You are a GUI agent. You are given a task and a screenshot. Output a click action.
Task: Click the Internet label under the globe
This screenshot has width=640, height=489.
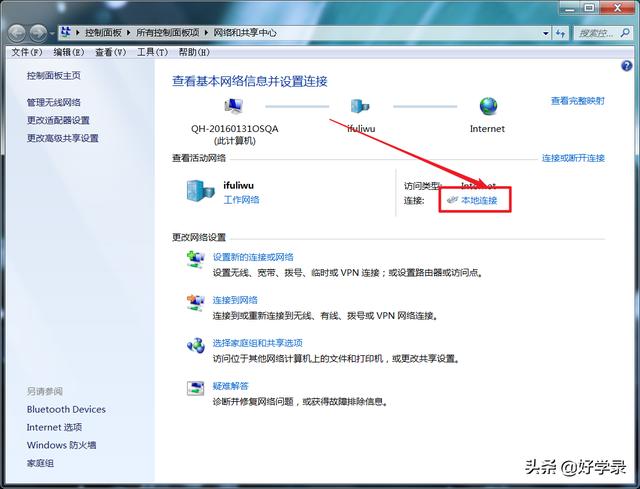(x=487, y=129)
